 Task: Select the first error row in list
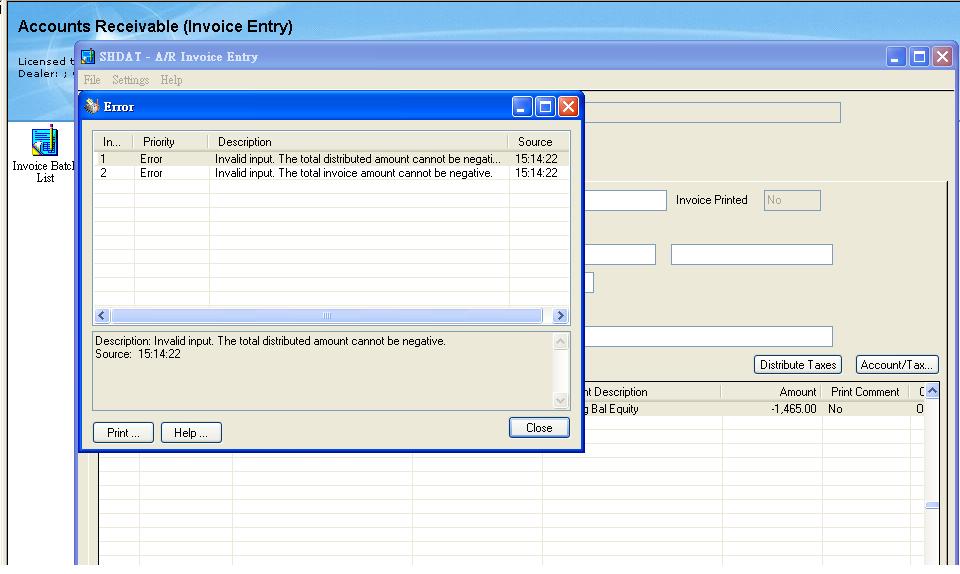click(x=330, y=159)
